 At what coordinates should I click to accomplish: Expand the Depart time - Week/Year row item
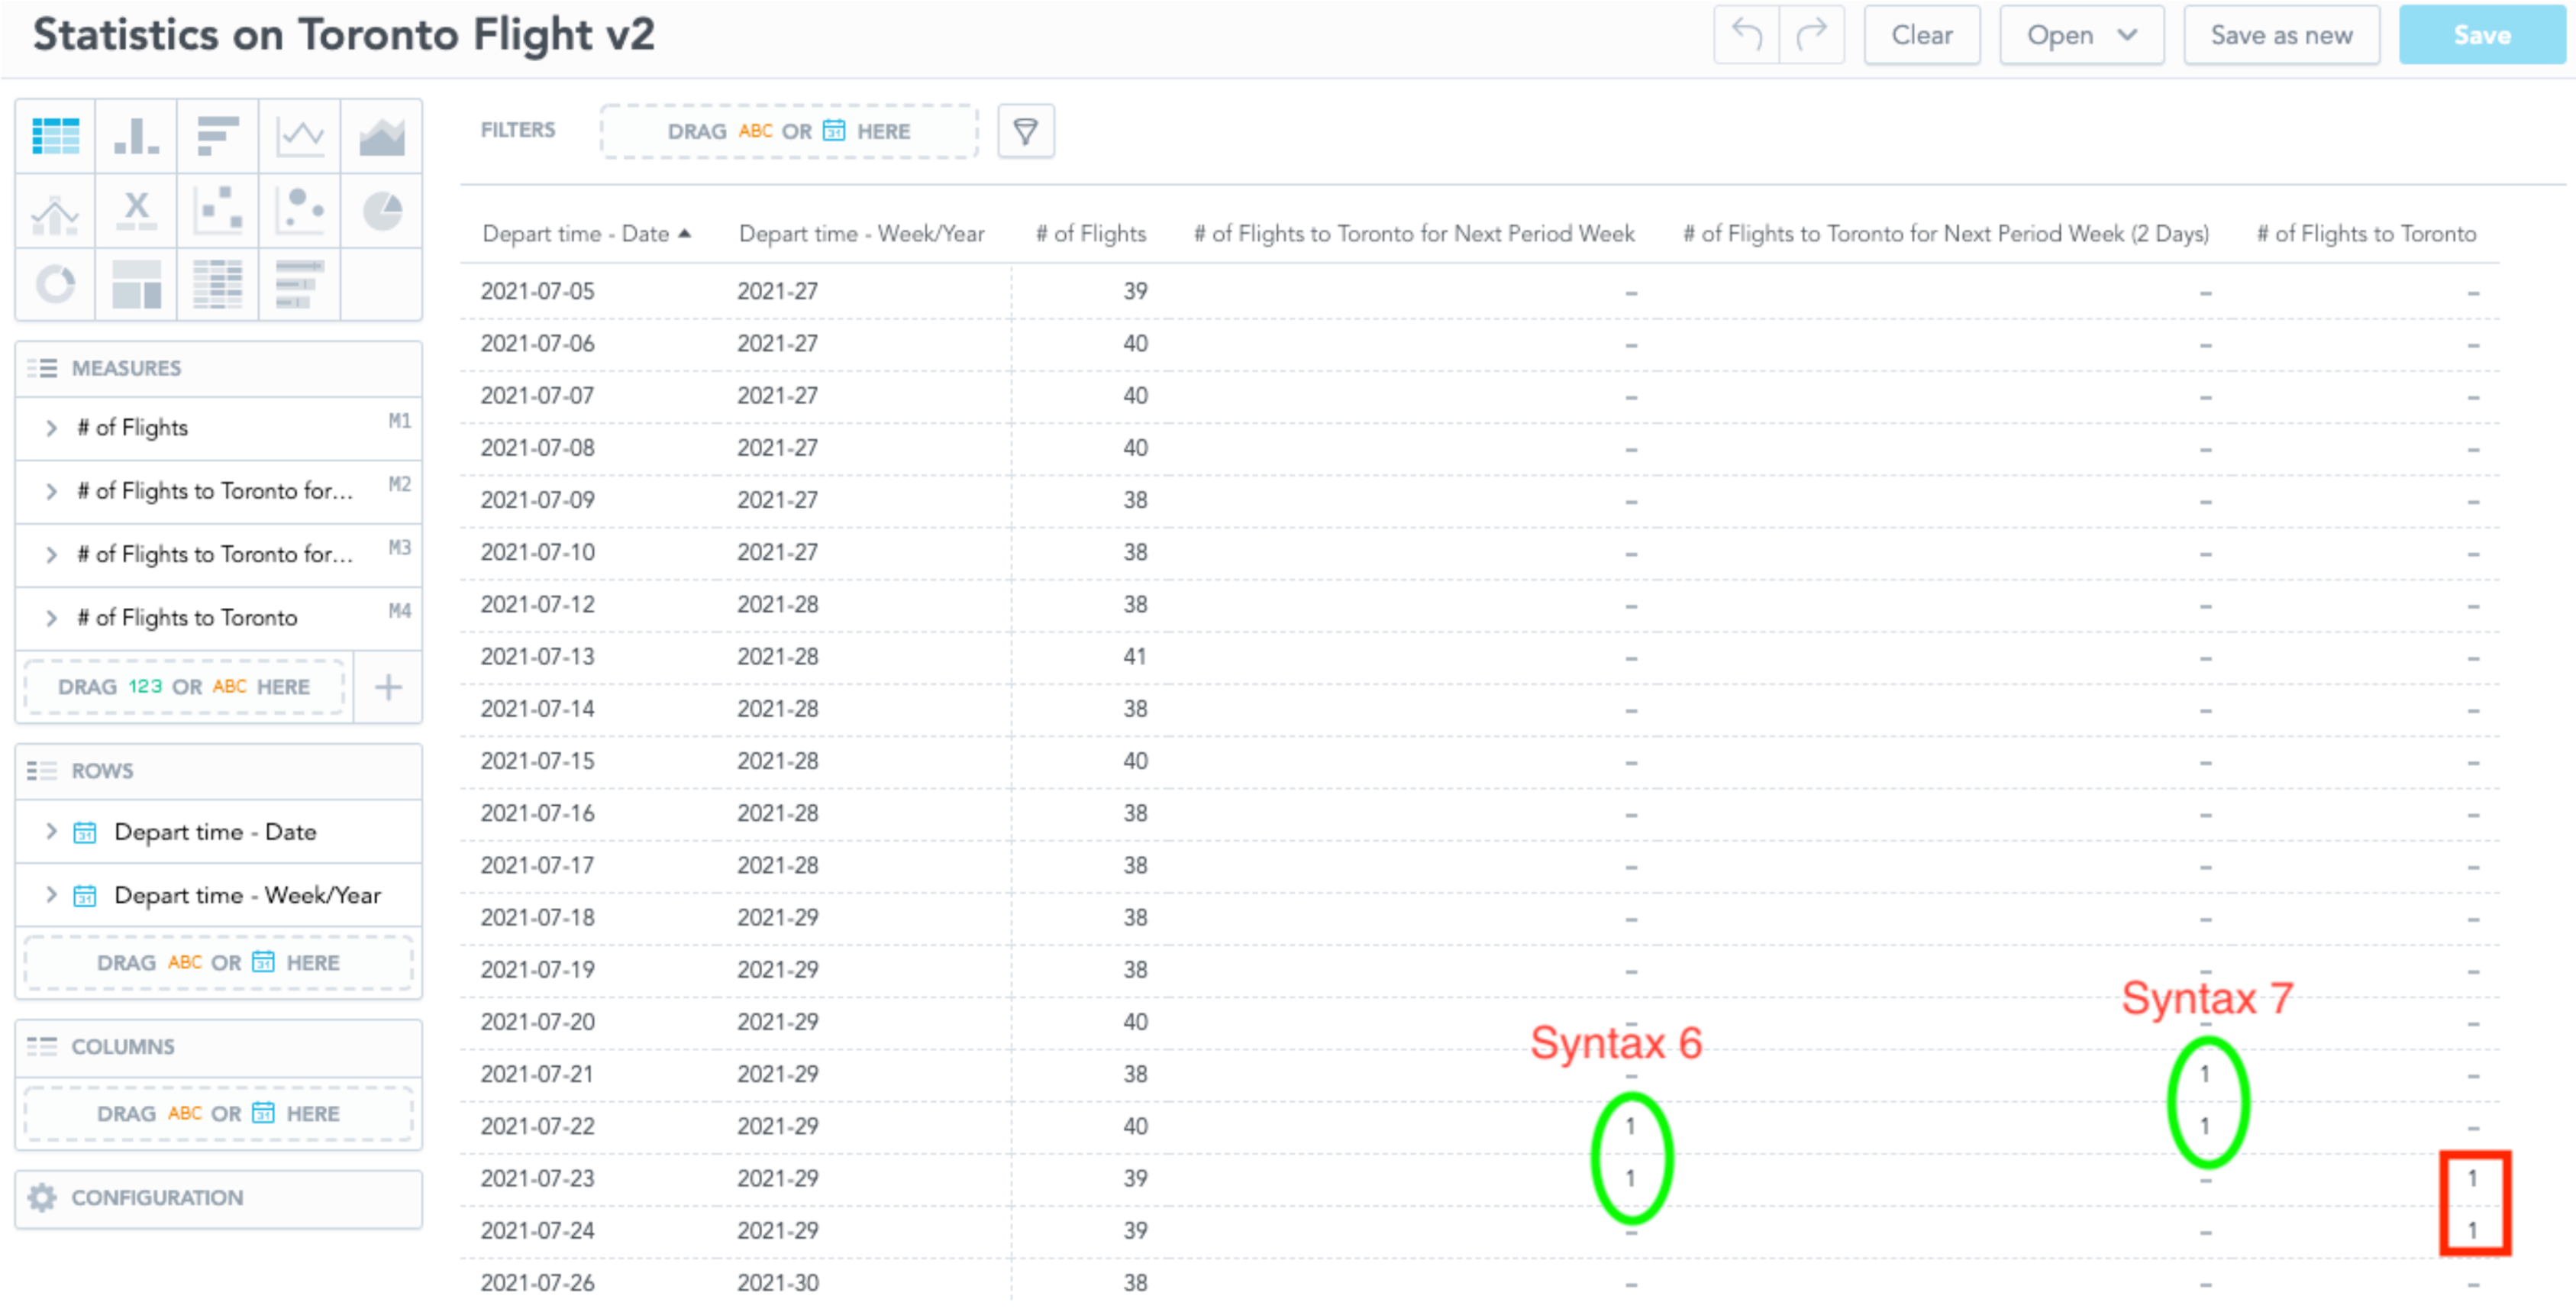point(51,895)
